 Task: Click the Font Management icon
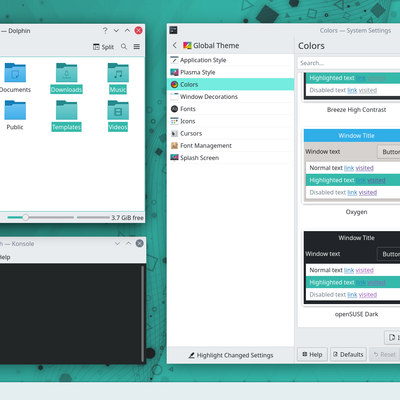(174, 145)
